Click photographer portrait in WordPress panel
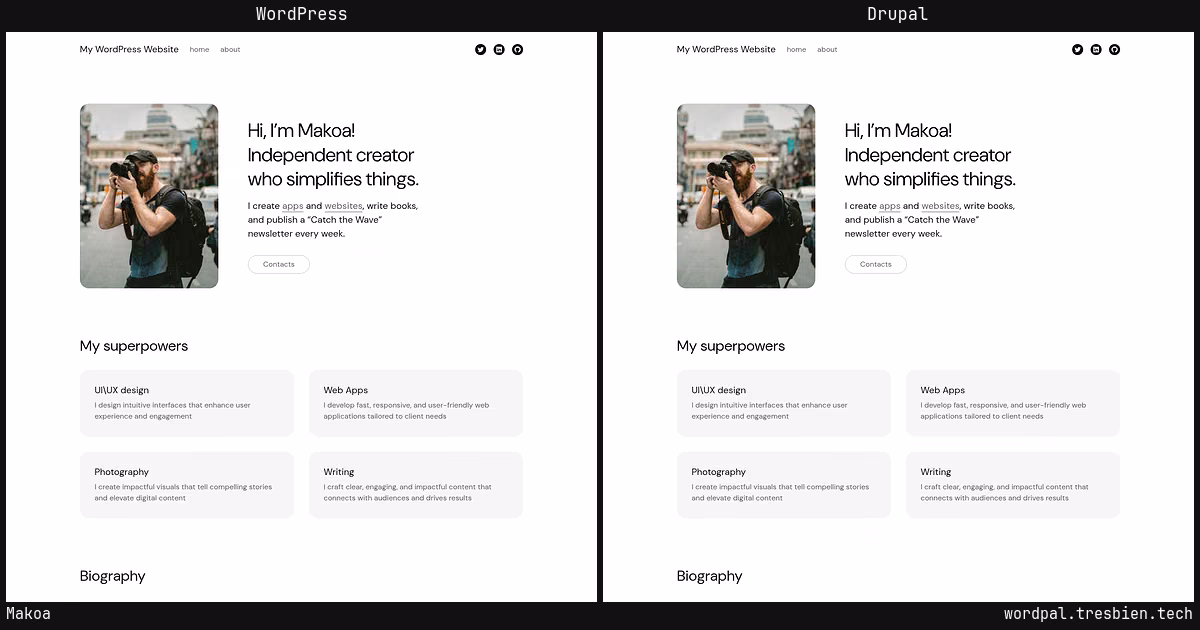Viewport: 1200px width, 630px height. coord(149,196)
